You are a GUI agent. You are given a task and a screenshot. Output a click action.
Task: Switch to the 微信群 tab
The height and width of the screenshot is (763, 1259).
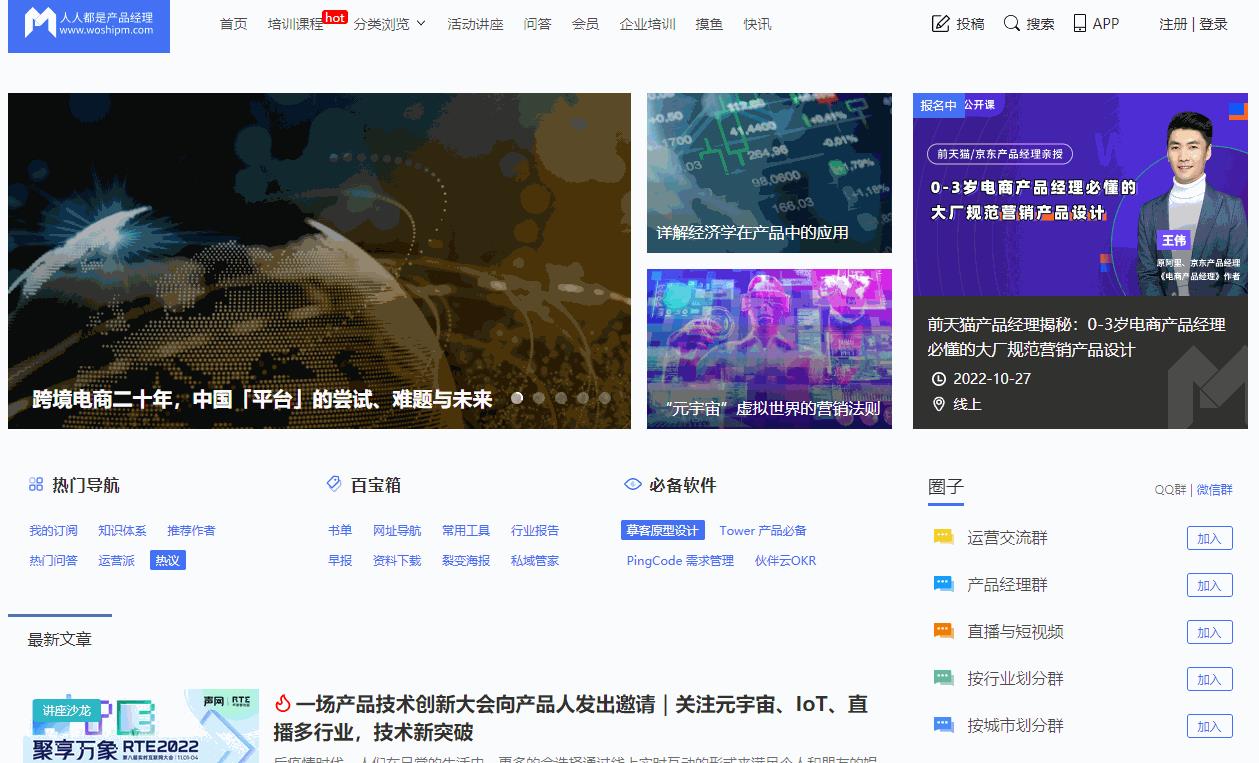[1214, 490]
